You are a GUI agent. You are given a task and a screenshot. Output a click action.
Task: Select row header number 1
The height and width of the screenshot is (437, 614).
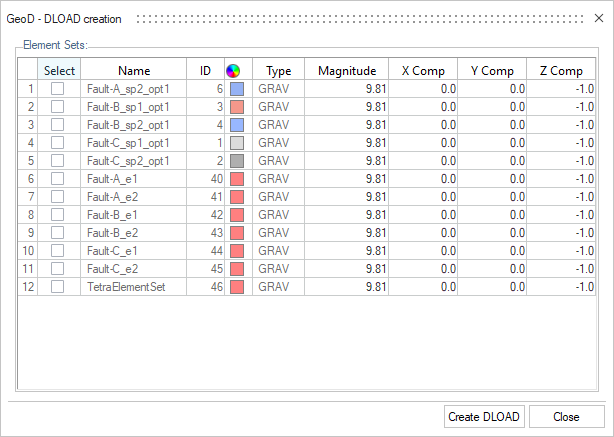tap(28, 89)
